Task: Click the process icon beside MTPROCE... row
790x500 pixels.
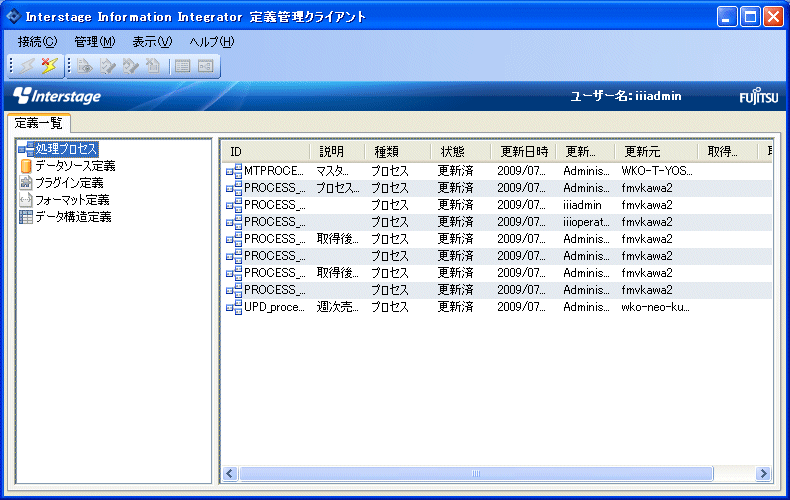Action: pyautogui.click(x=234, y=171)
